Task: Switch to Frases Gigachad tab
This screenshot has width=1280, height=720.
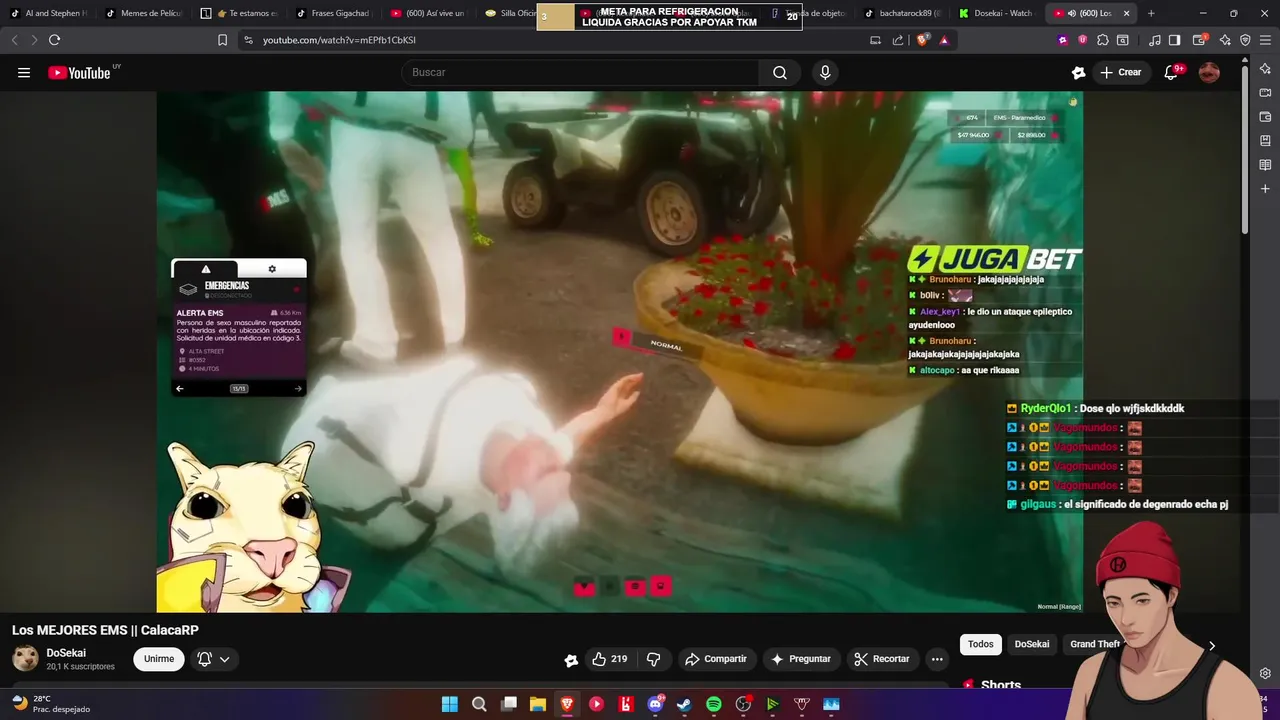Action: [334, 13]
